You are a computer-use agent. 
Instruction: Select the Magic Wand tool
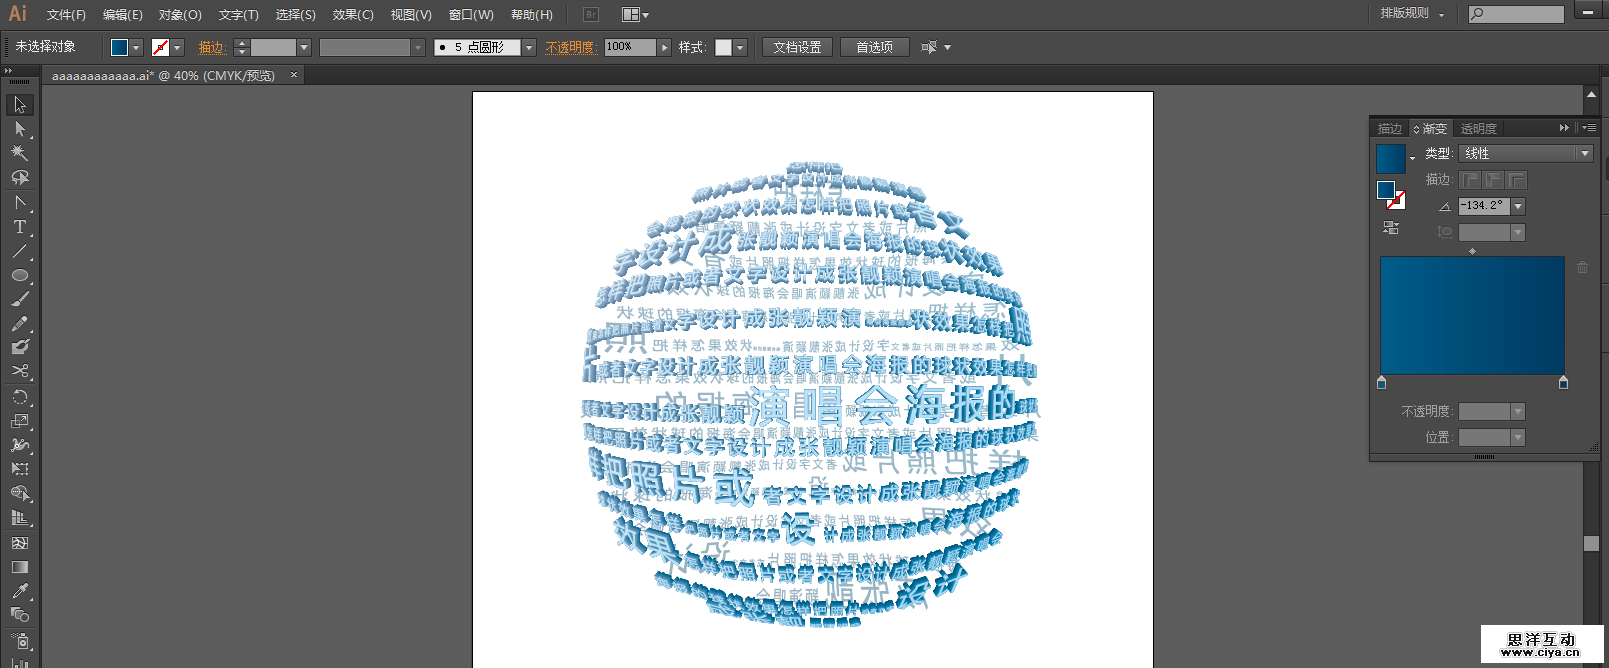tap(19, 153)
